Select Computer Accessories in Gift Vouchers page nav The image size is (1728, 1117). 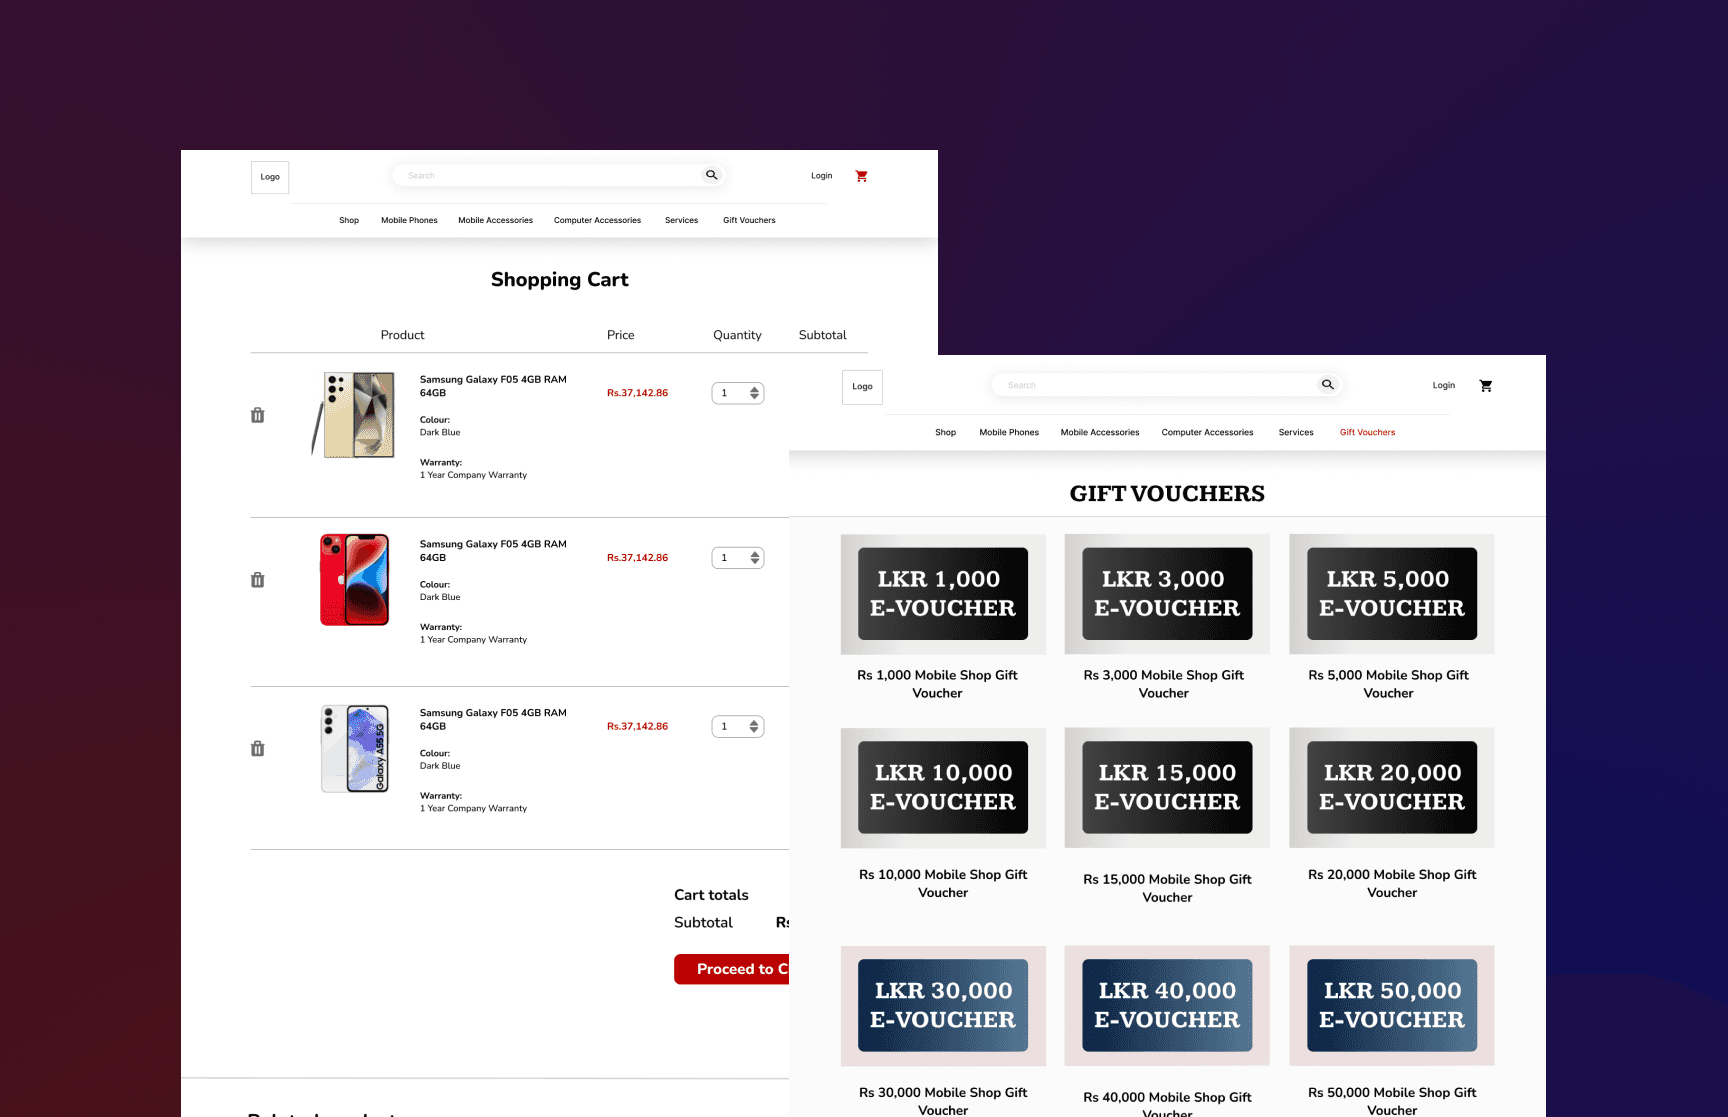pos(1207,433)
